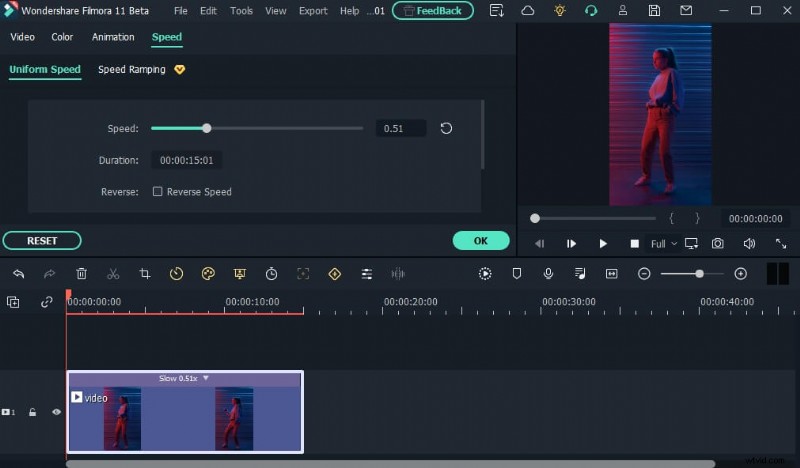The height and width of the screenshot is (468, 800).
Task: Click the undo arrow in timeline toolbar
Action: [18, 274]
